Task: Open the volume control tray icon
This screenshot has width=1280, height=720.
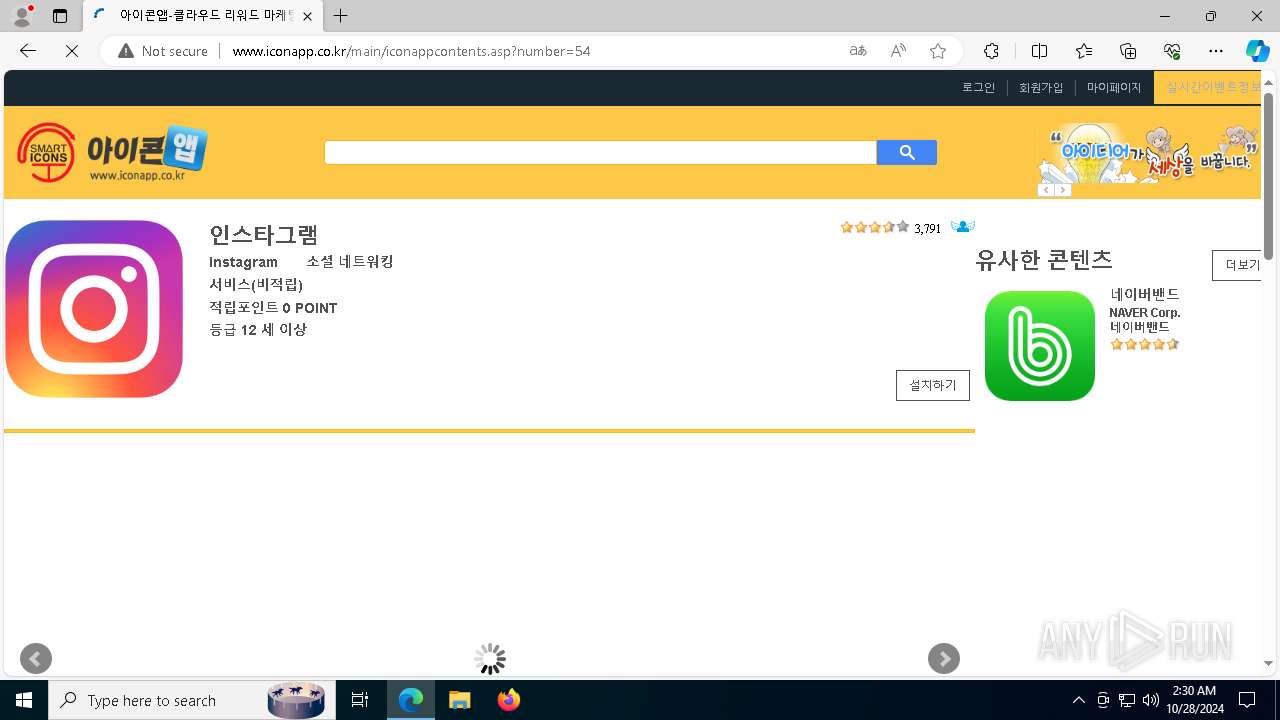Action: coord(1150,700)
